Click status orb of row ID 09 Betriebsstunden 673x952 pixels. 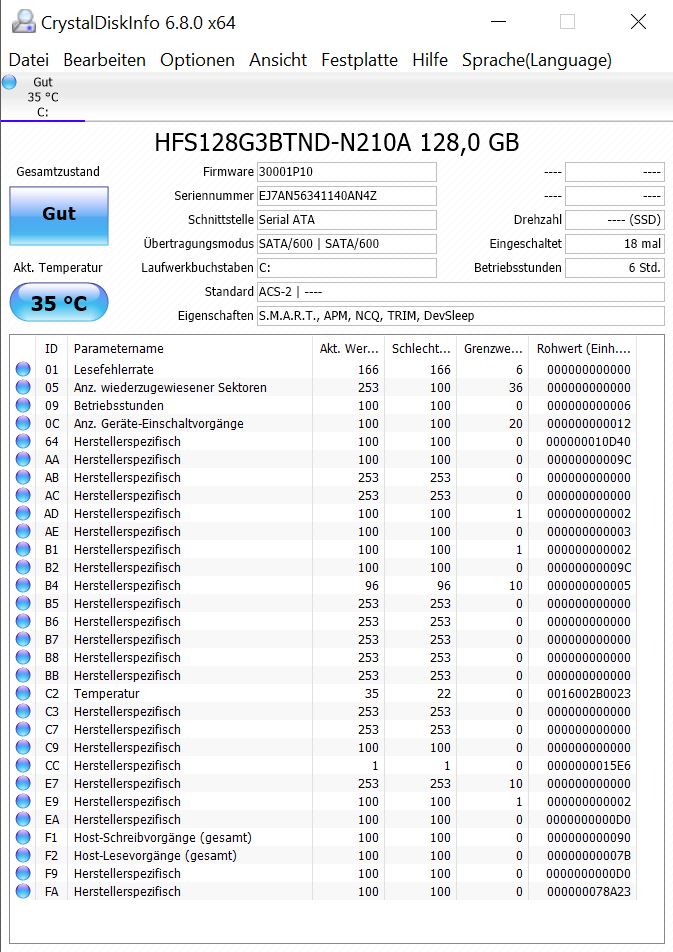23,405
